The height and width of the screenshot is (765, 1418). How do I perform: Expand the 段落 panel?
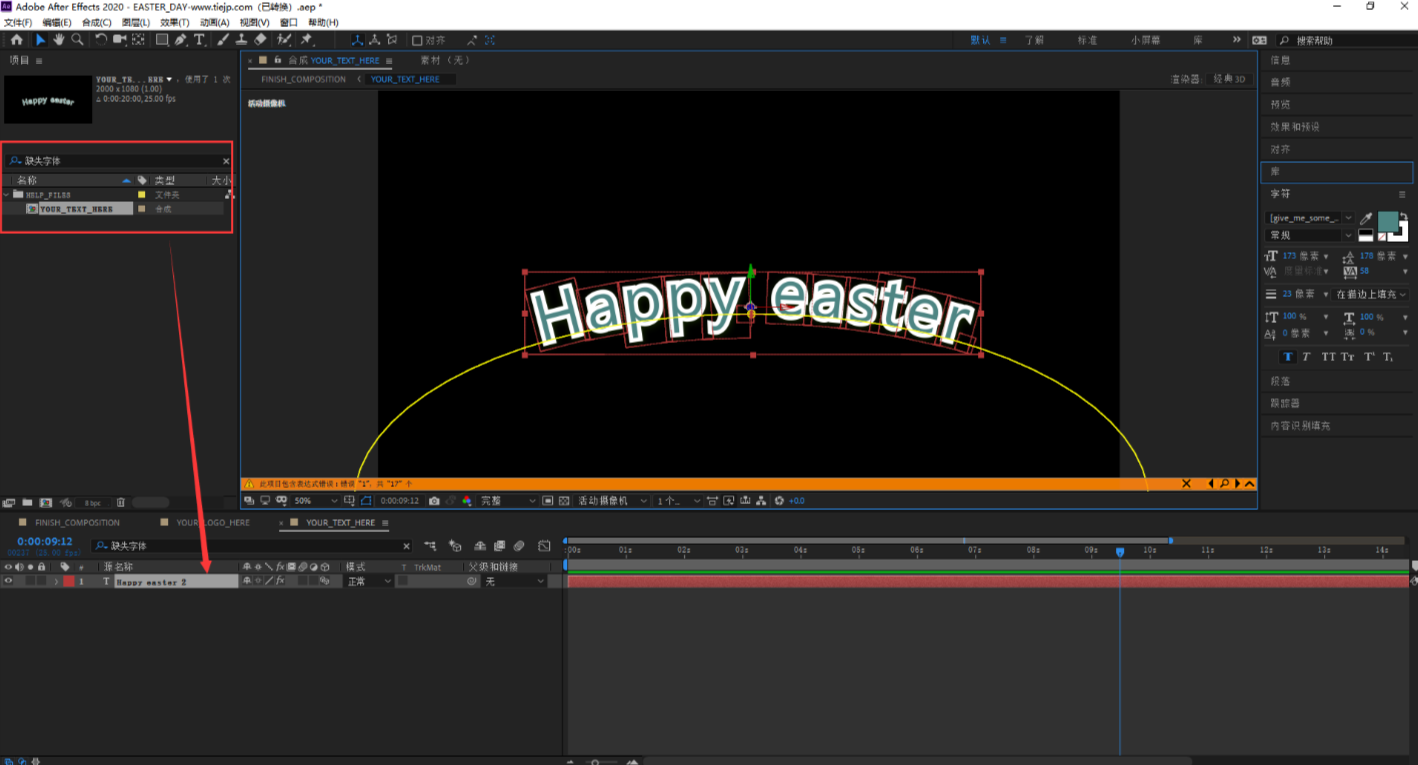[x=1280, y=381]
